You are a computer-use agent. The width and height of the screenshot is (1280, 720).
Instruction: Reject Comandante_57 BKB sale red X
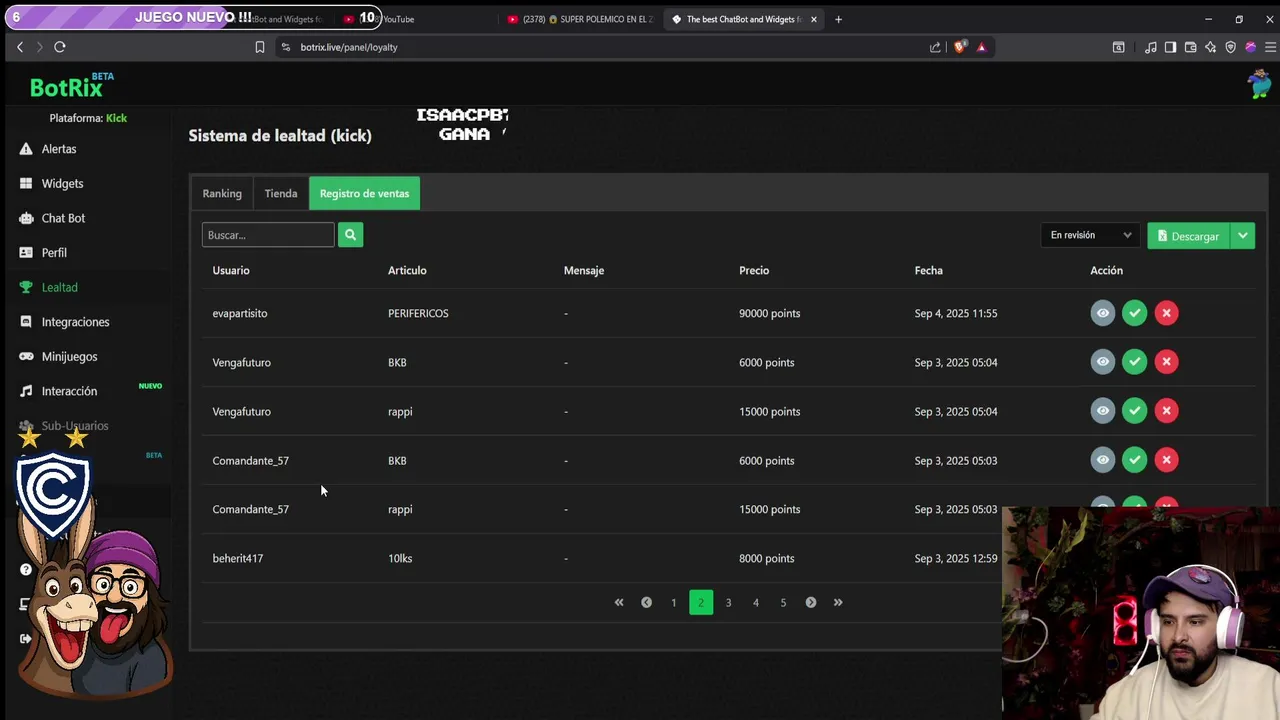pyautogui.click(x=1166, y=460)
